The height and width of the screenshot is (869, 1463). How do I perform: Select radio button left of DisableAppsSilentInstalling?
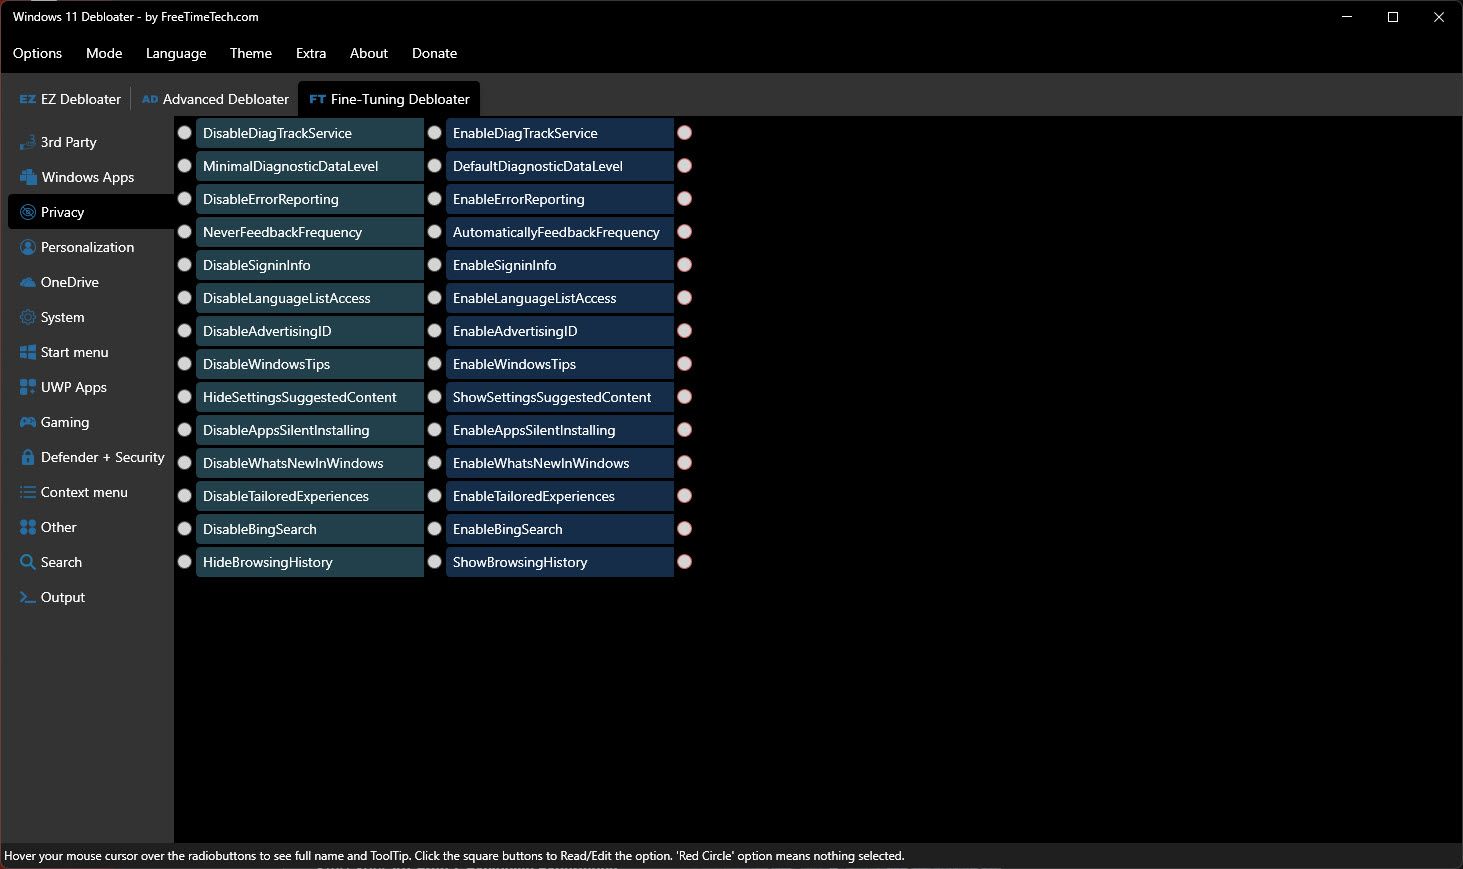tap(185, 430)
